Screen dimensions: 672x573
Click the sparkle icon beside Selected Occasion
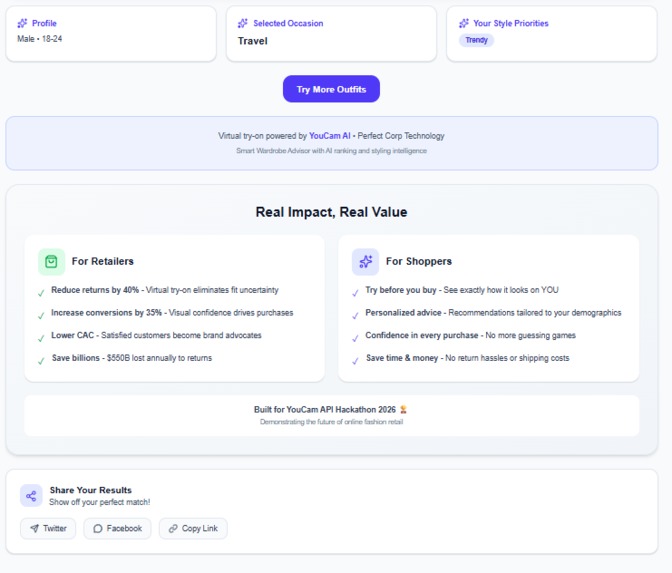click(243, 23)
